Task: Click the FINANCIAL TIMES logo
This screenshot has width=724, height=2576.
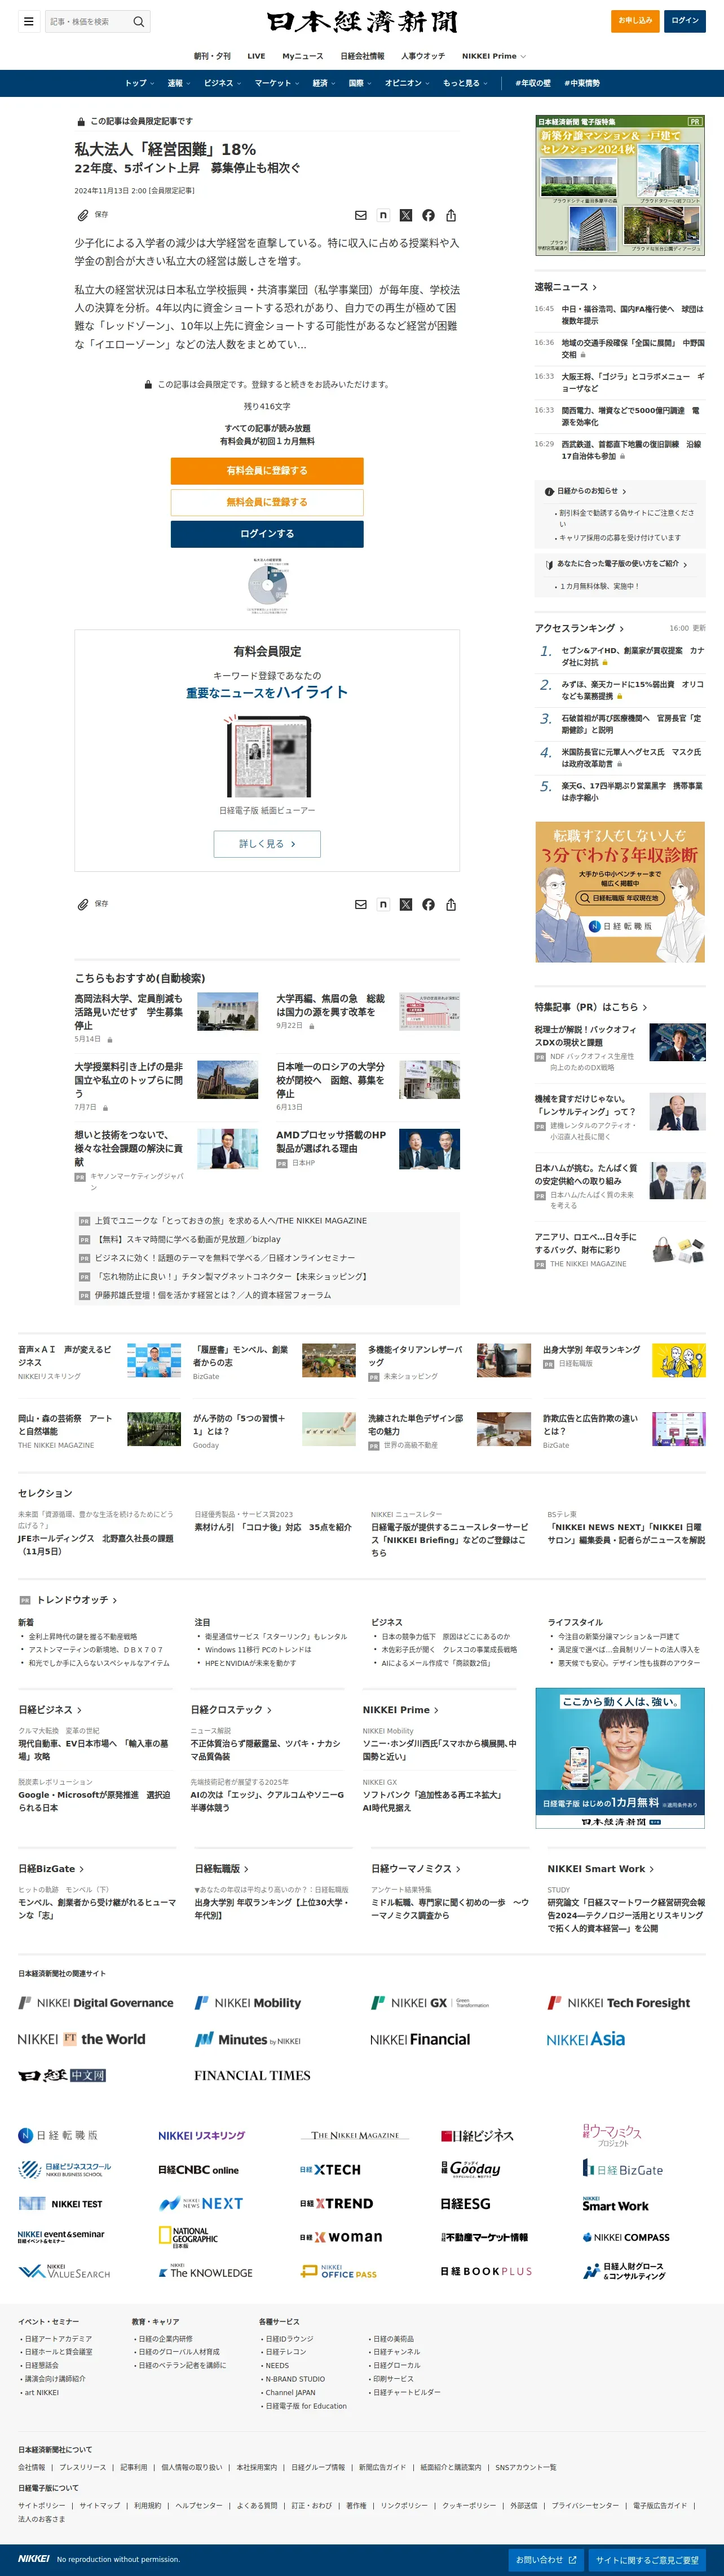Action: coord(252,2075)
